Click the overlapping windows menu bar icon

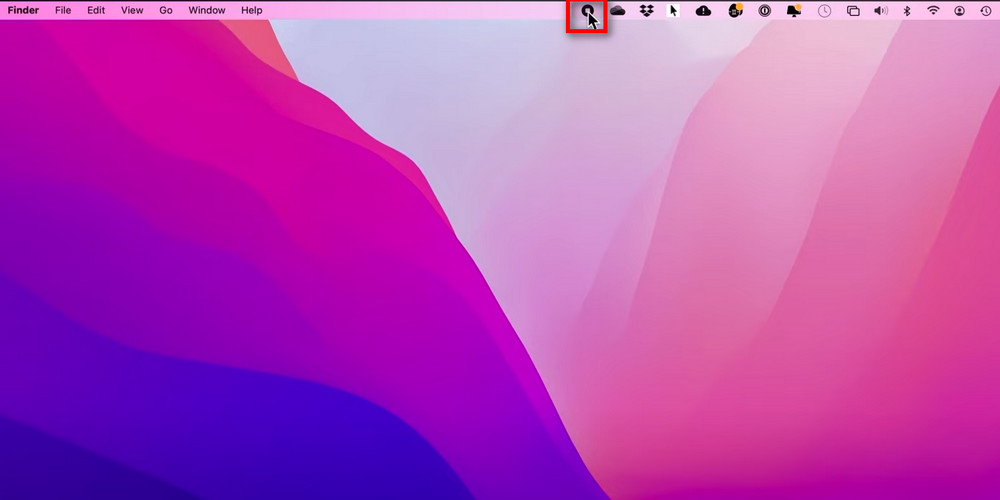click(x=853, y=11)
